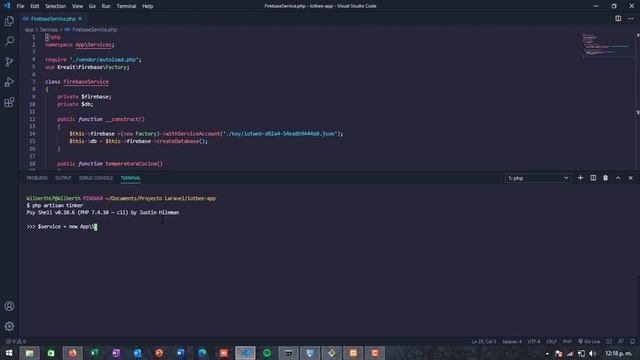Screen dimensions: 640x360
Task: Split the terminal panel
Action: point(593,178)
